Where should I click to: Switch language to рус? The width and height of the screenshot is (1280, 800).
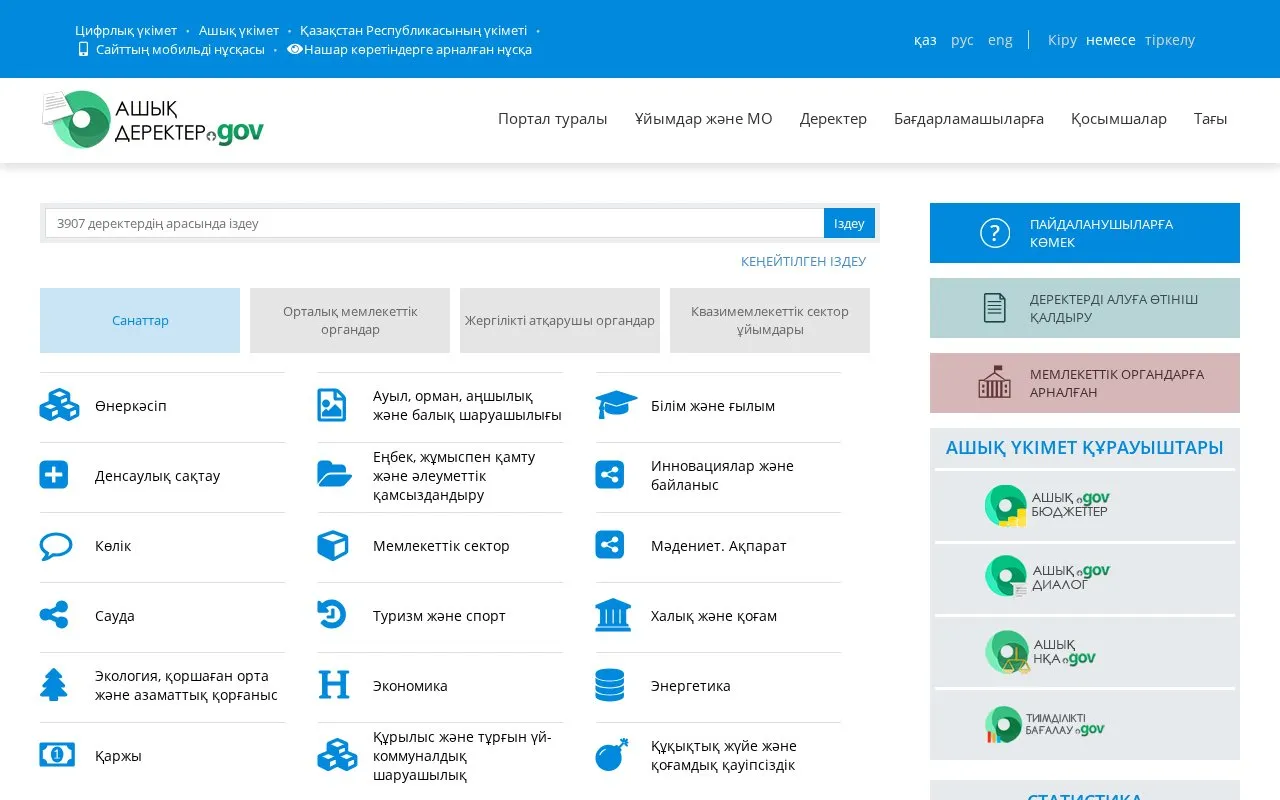(x=962, y=40)
